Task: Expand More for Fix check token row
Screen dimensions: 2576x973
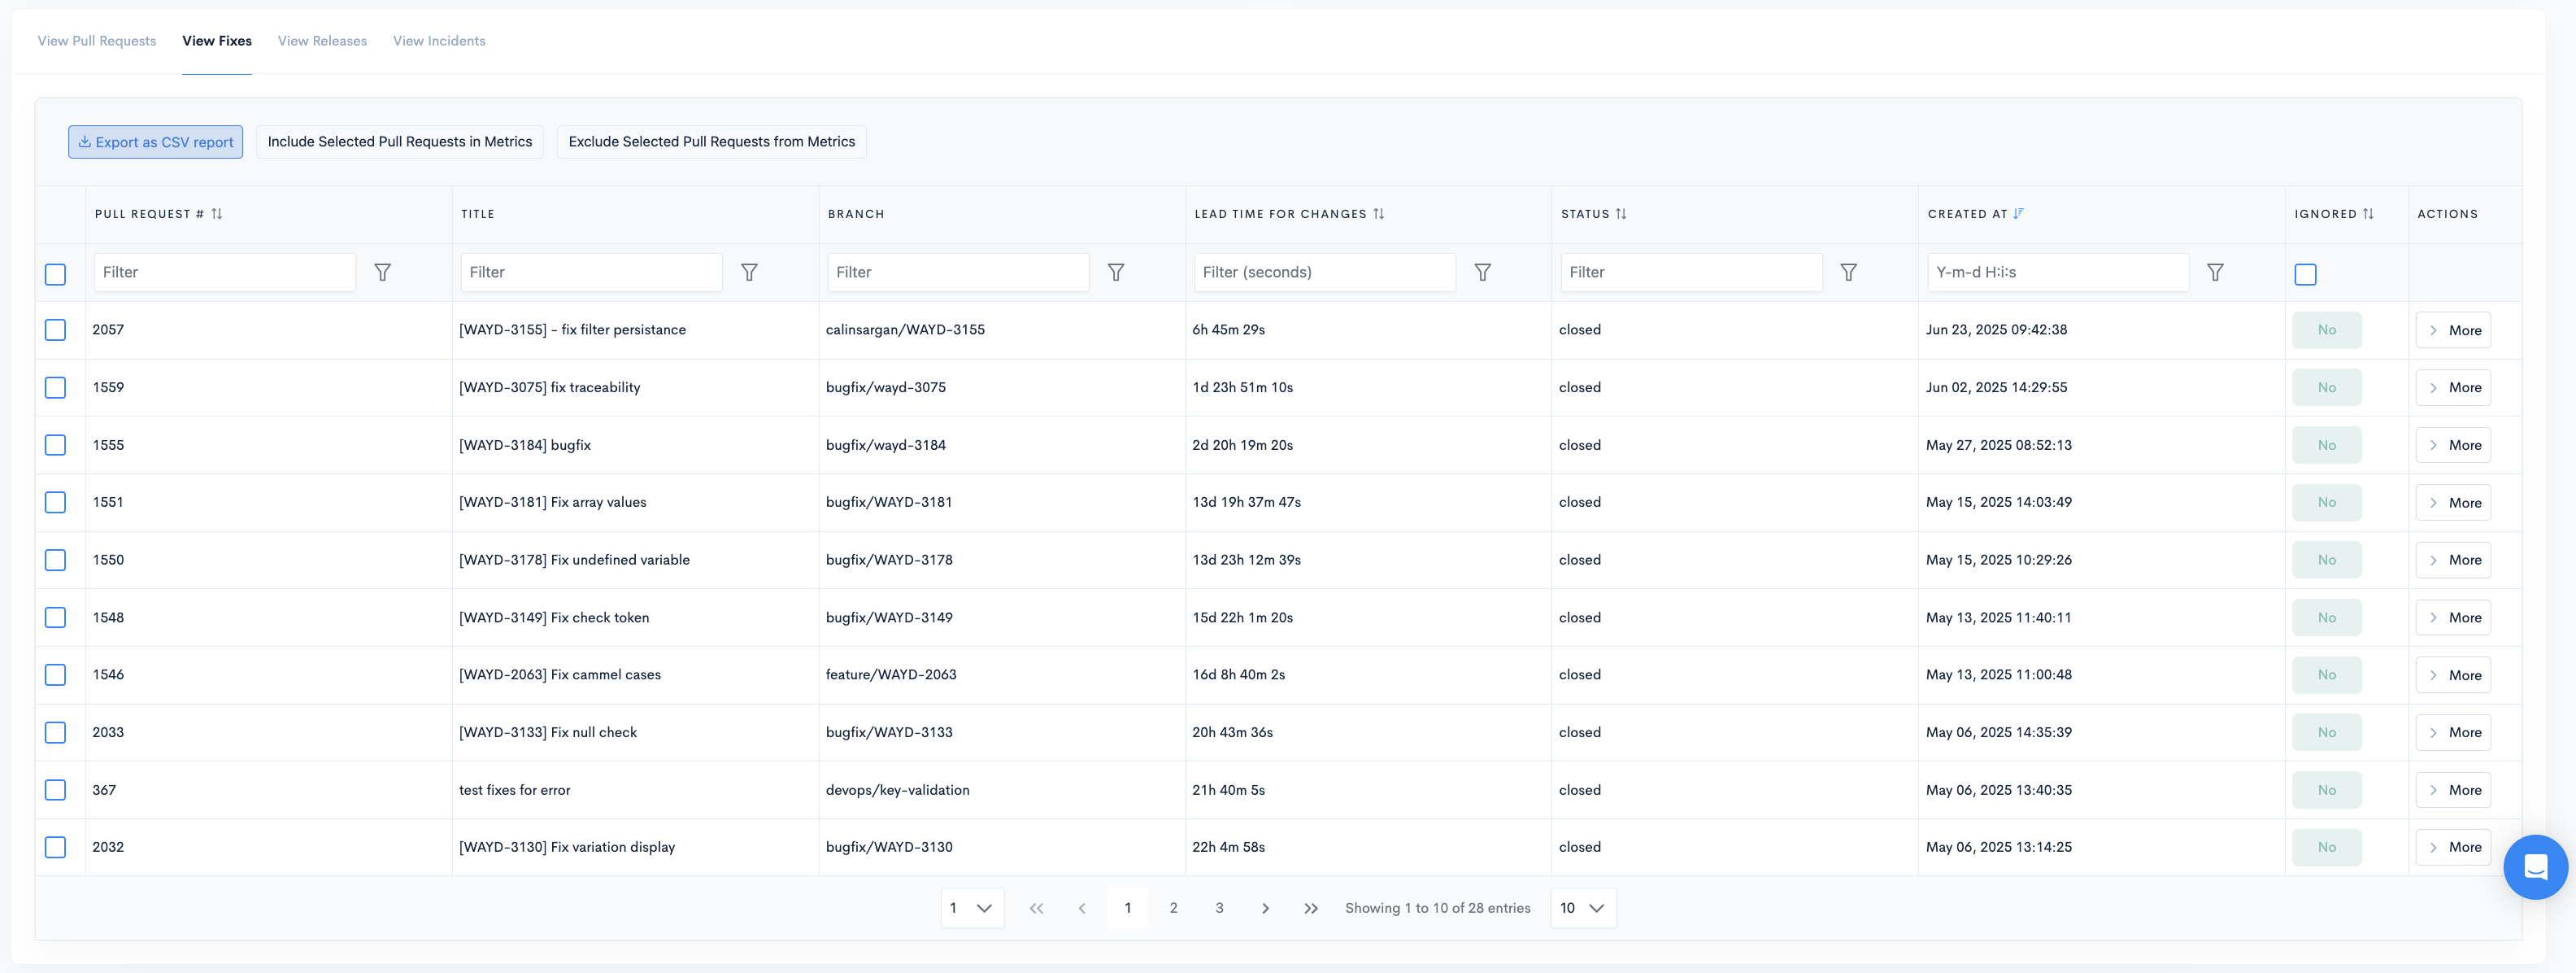Action: click(2453, 618)
